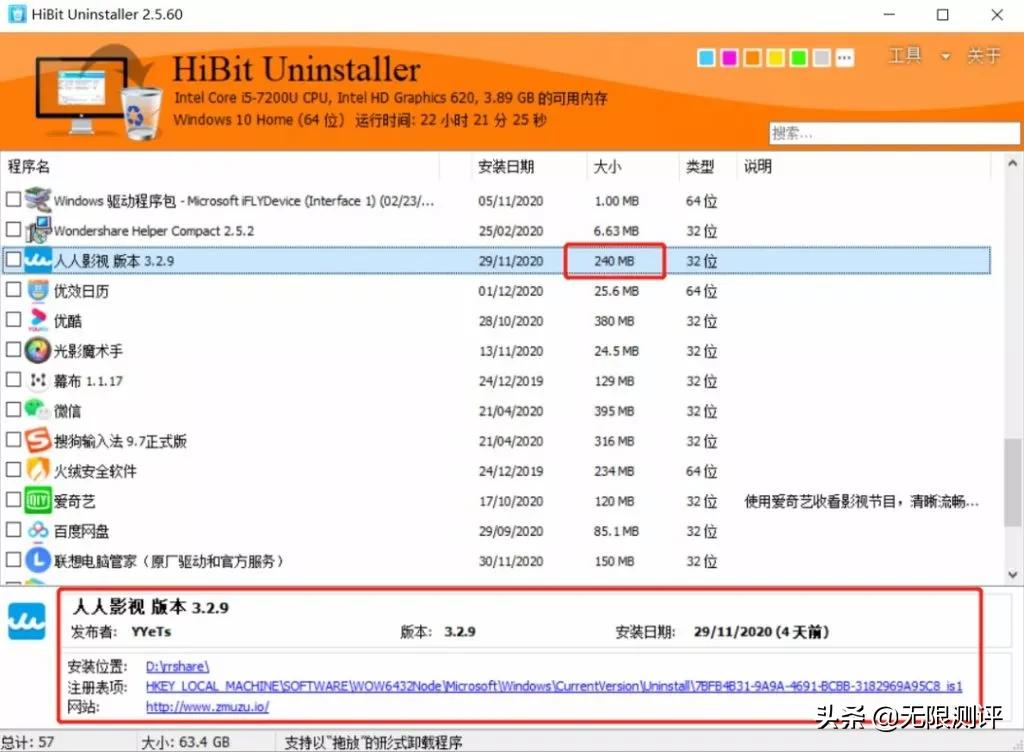
Task: Open the D:\rrshare\ install location link
Action: coord(177,666)
